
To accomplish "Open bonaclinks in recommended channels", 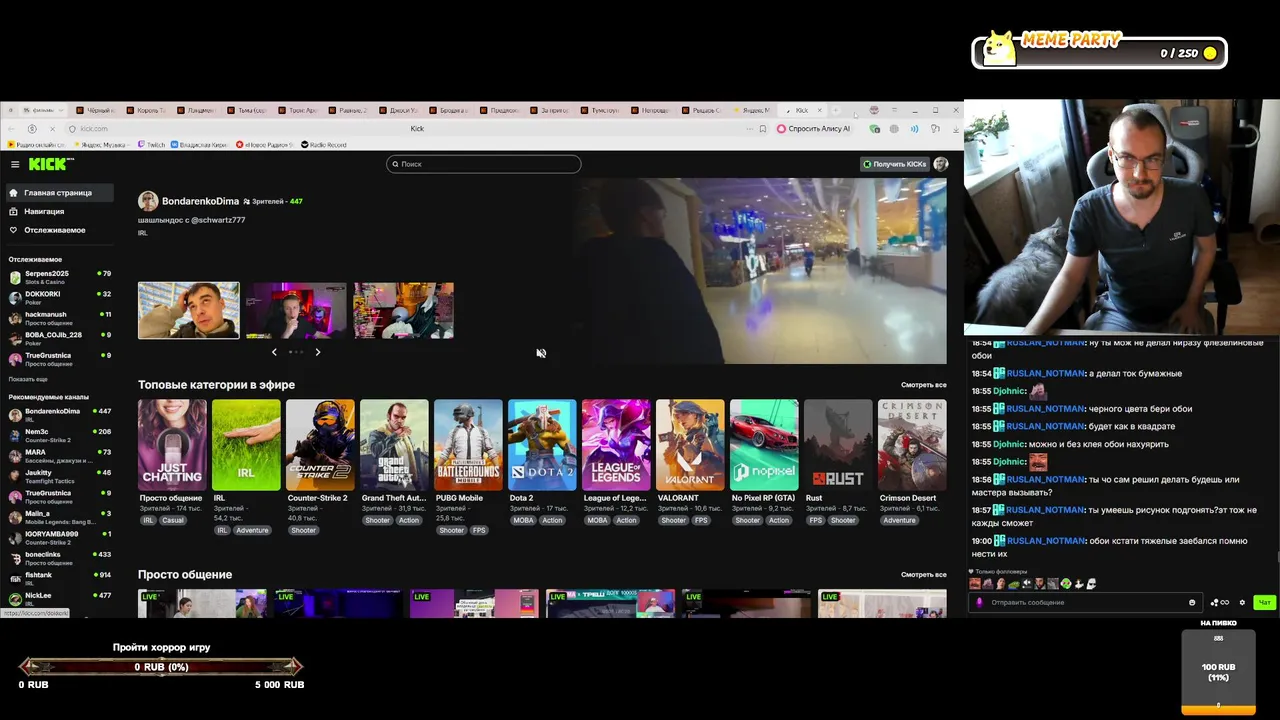I will [58, 557].
